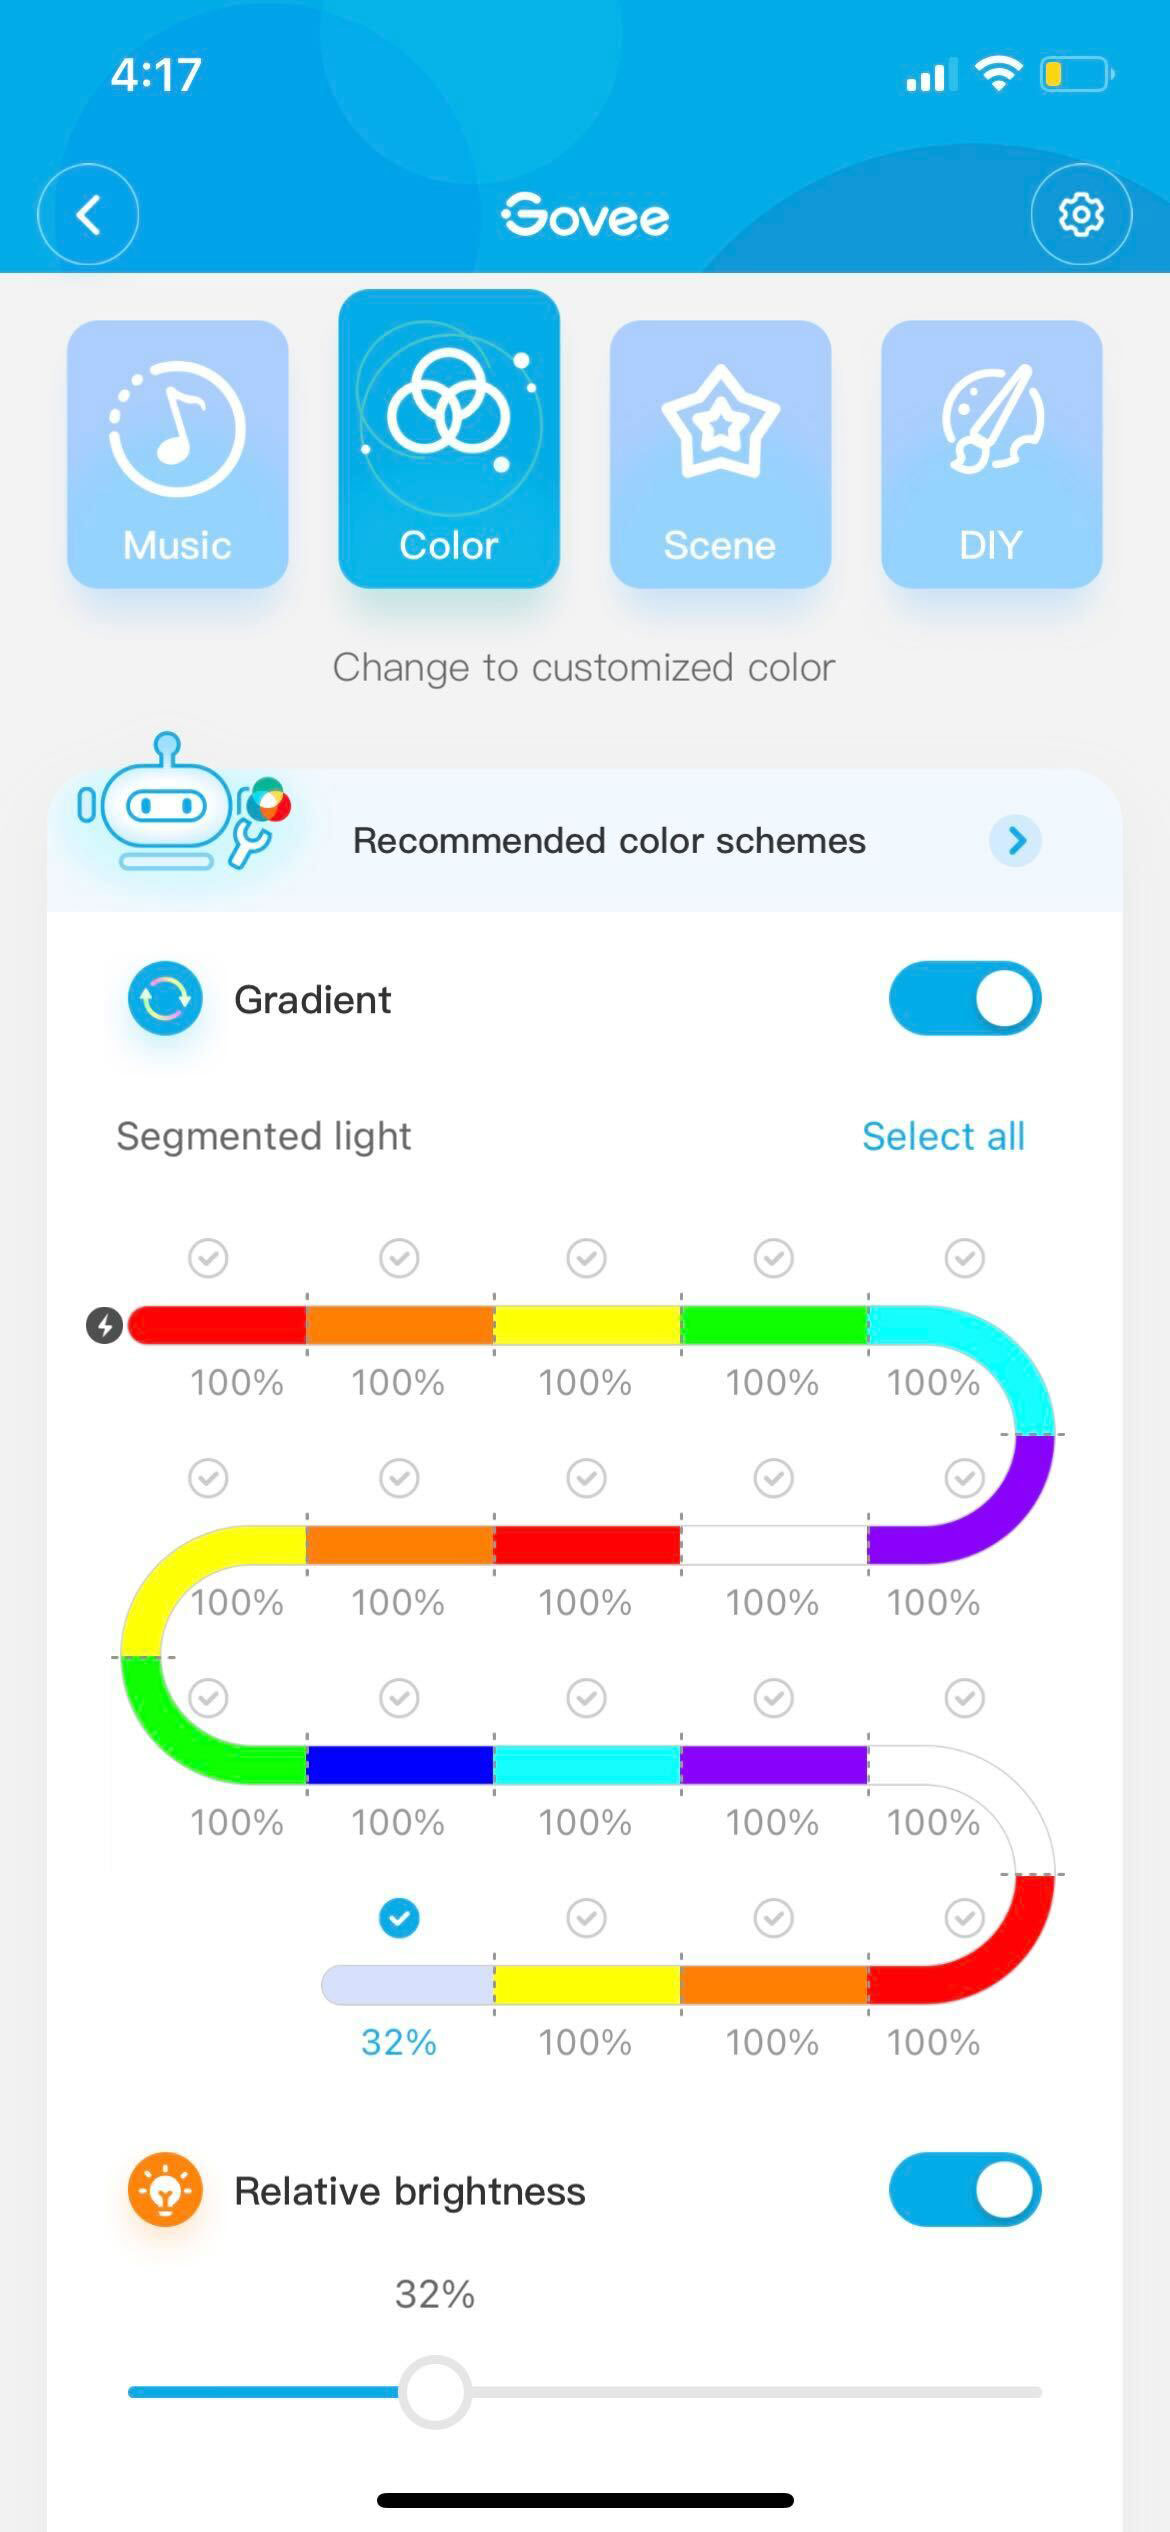Open the DIY mode tab
This screenshot has height=2532, width=1170.
click(x=991, y=454)
